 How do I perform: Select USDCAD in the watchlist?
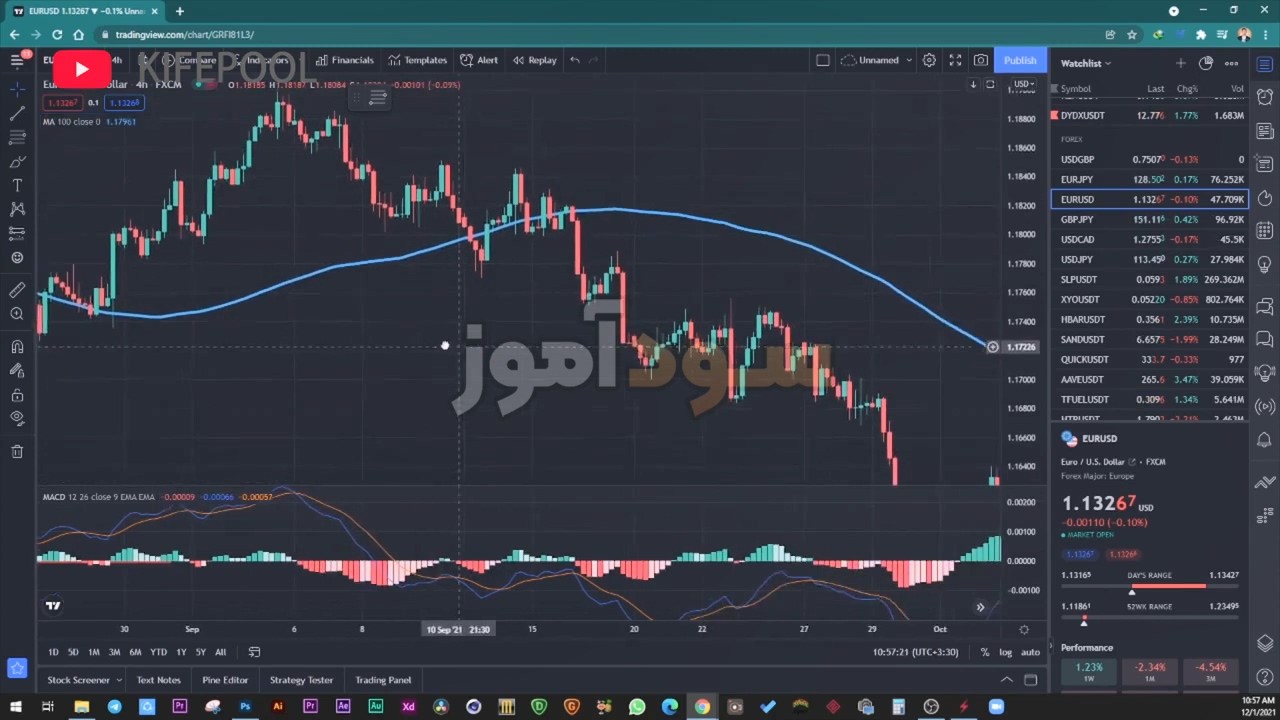pos(1149,239)
